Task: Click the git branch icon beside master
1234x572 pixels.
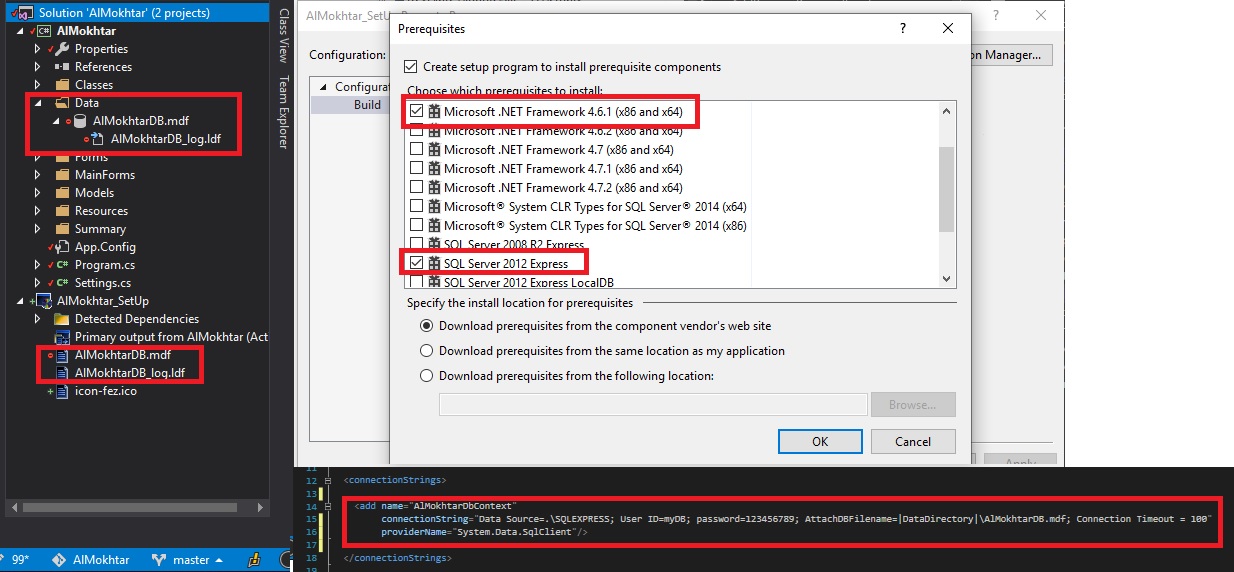Action: [x=160, y=560]
